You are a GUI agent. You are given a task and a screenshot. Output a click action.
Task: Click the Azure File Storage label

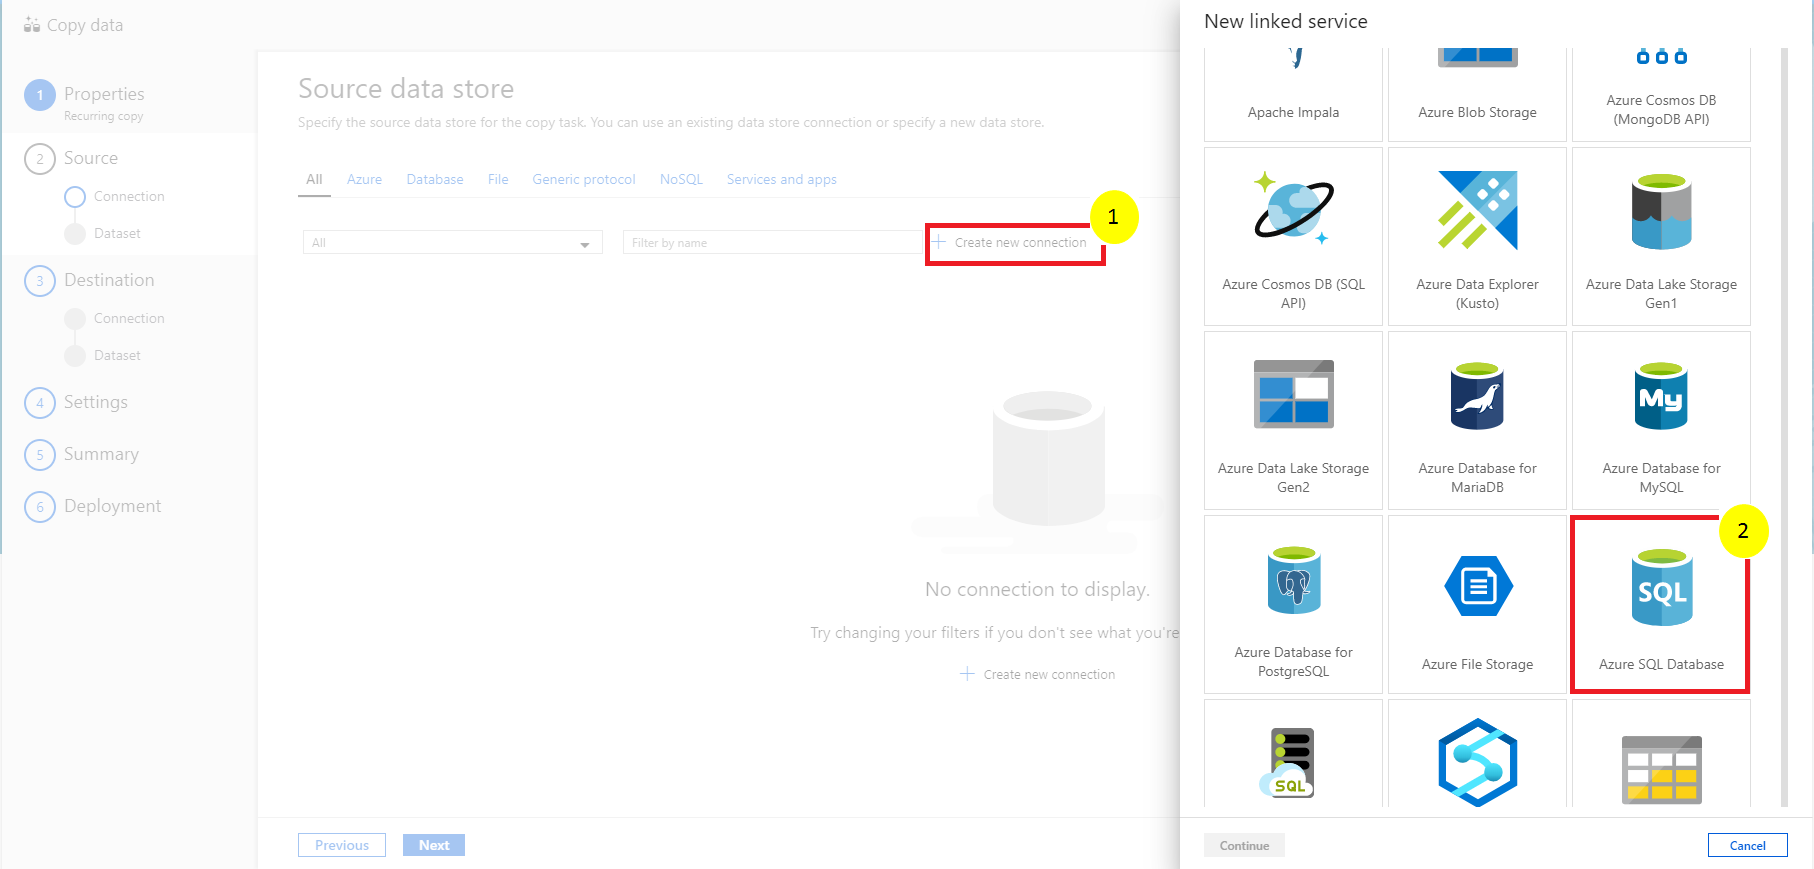(x=1477, y=664)
